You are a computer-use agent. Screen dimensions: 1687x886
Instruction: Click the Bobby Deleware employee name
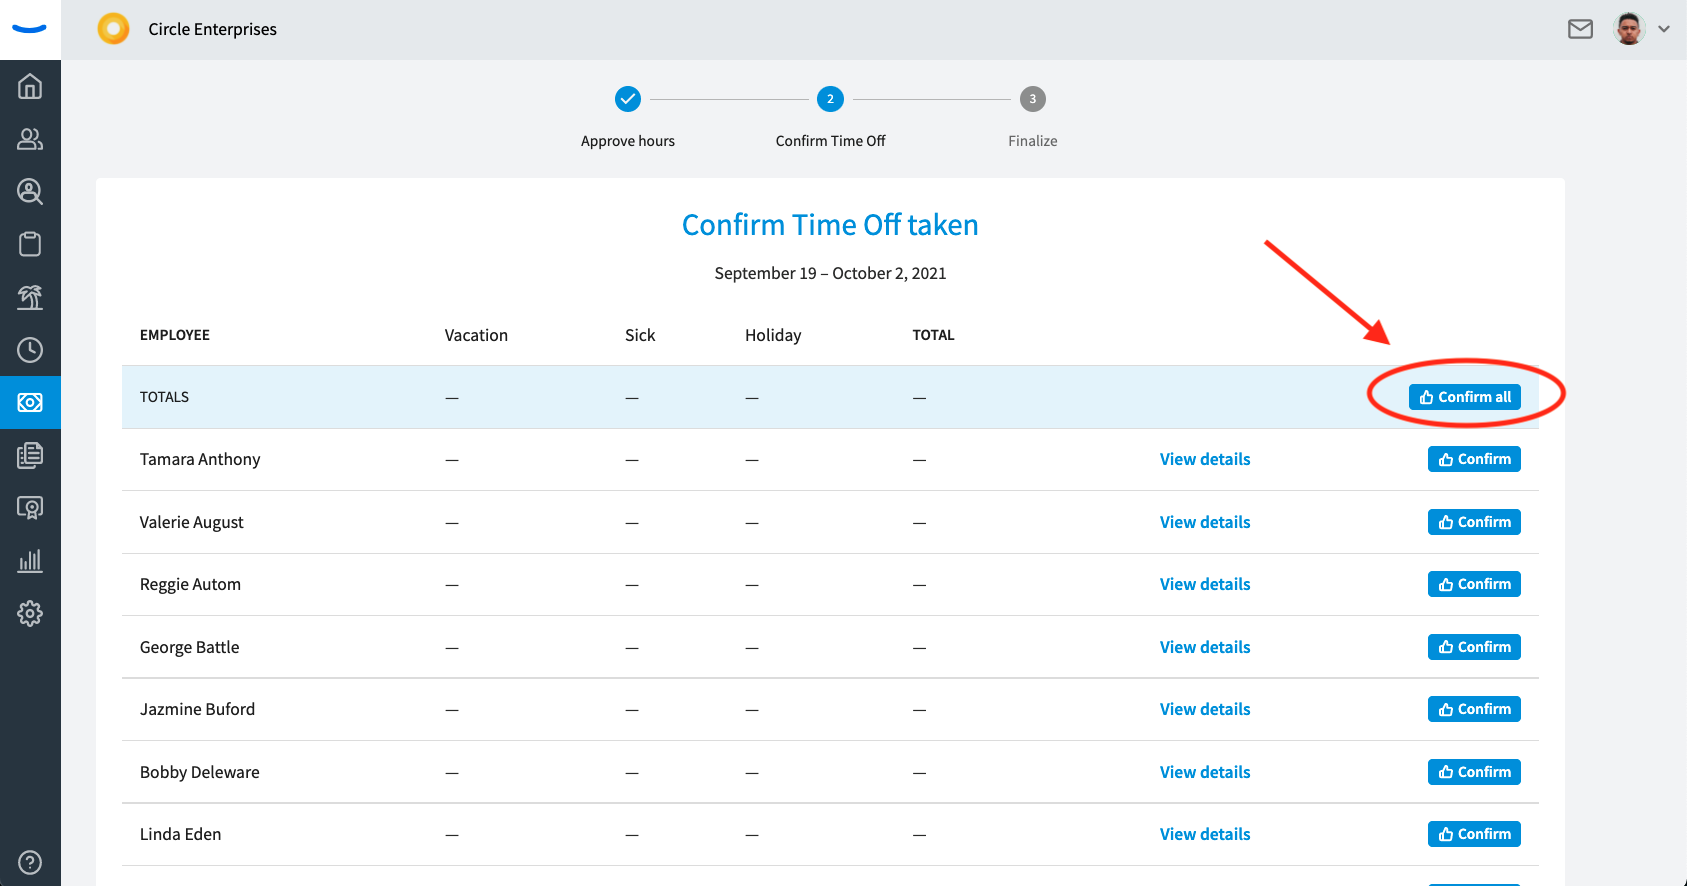click(x=200, y=772)
